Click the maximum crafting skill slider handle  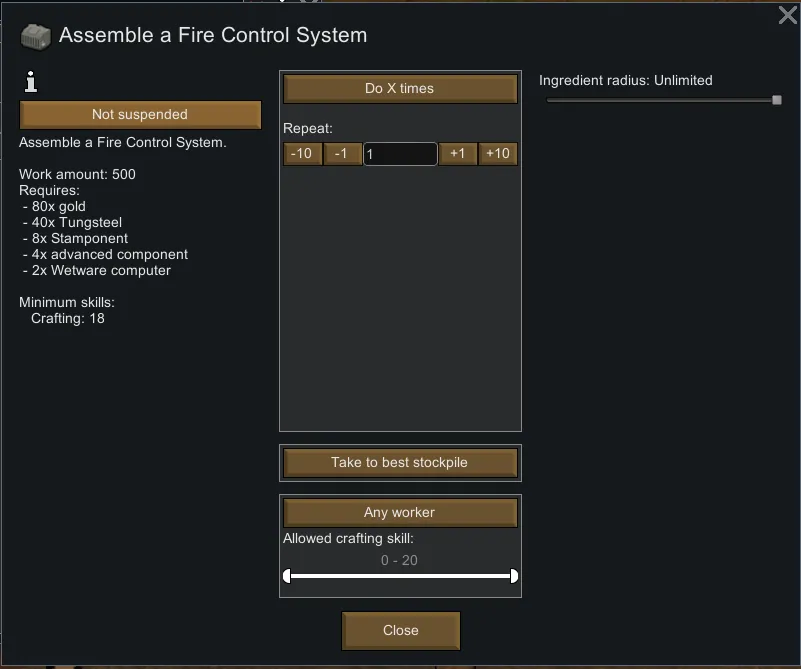point(514,576)
